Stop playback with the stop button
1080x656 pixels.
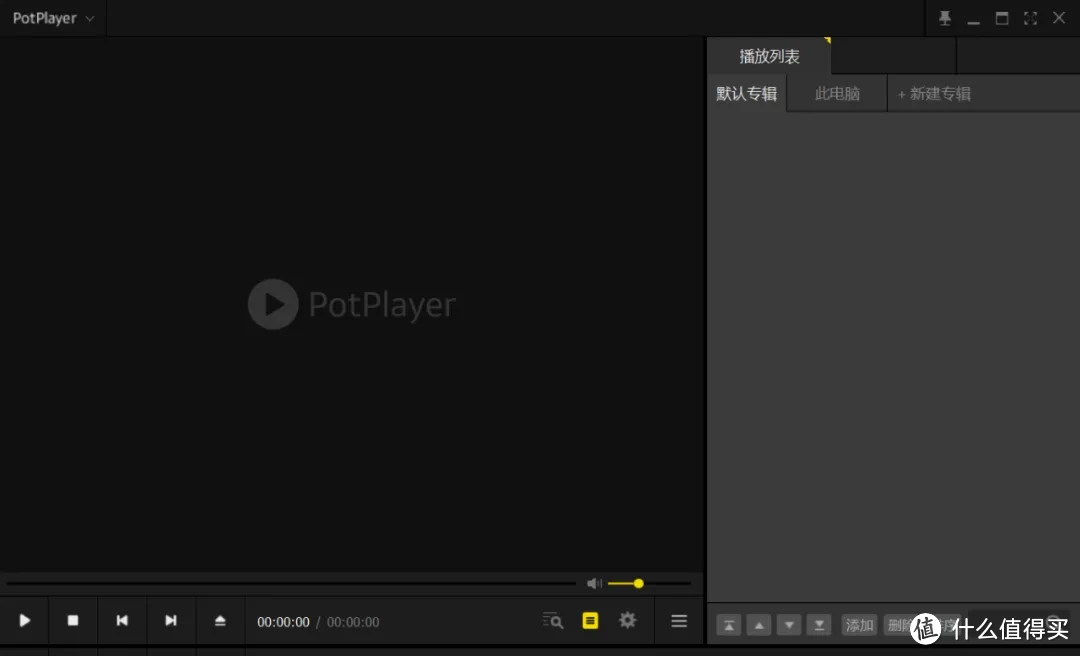pyautogui.click(x=73, y=621)
